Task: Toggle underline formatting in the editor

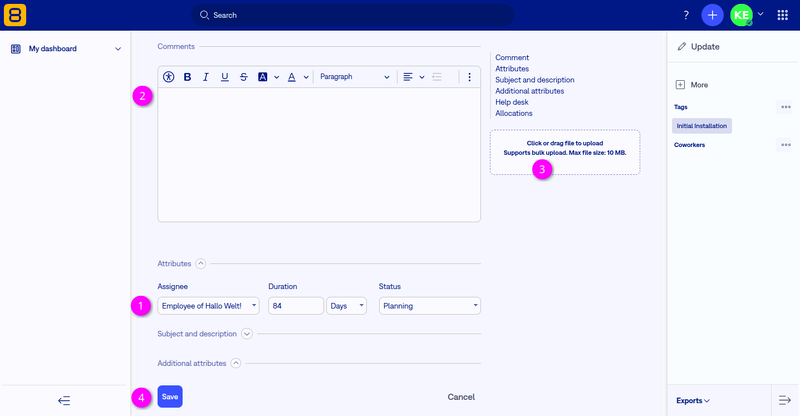Action: pos(224,77)
